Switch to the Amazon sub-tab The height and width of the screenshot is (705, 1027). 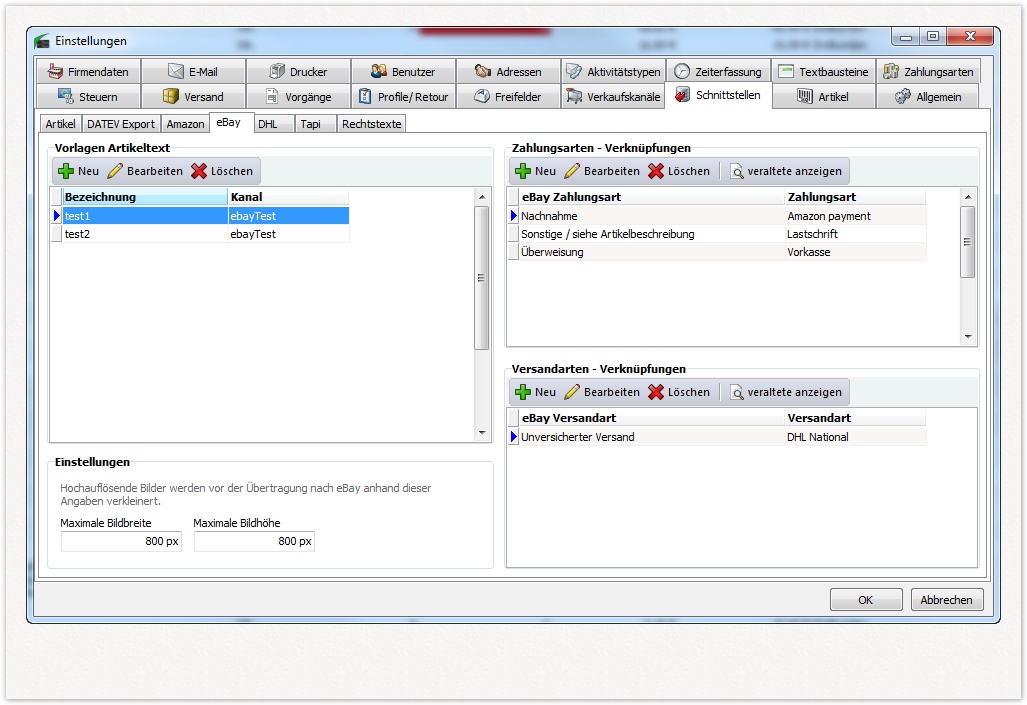(185, 124)
